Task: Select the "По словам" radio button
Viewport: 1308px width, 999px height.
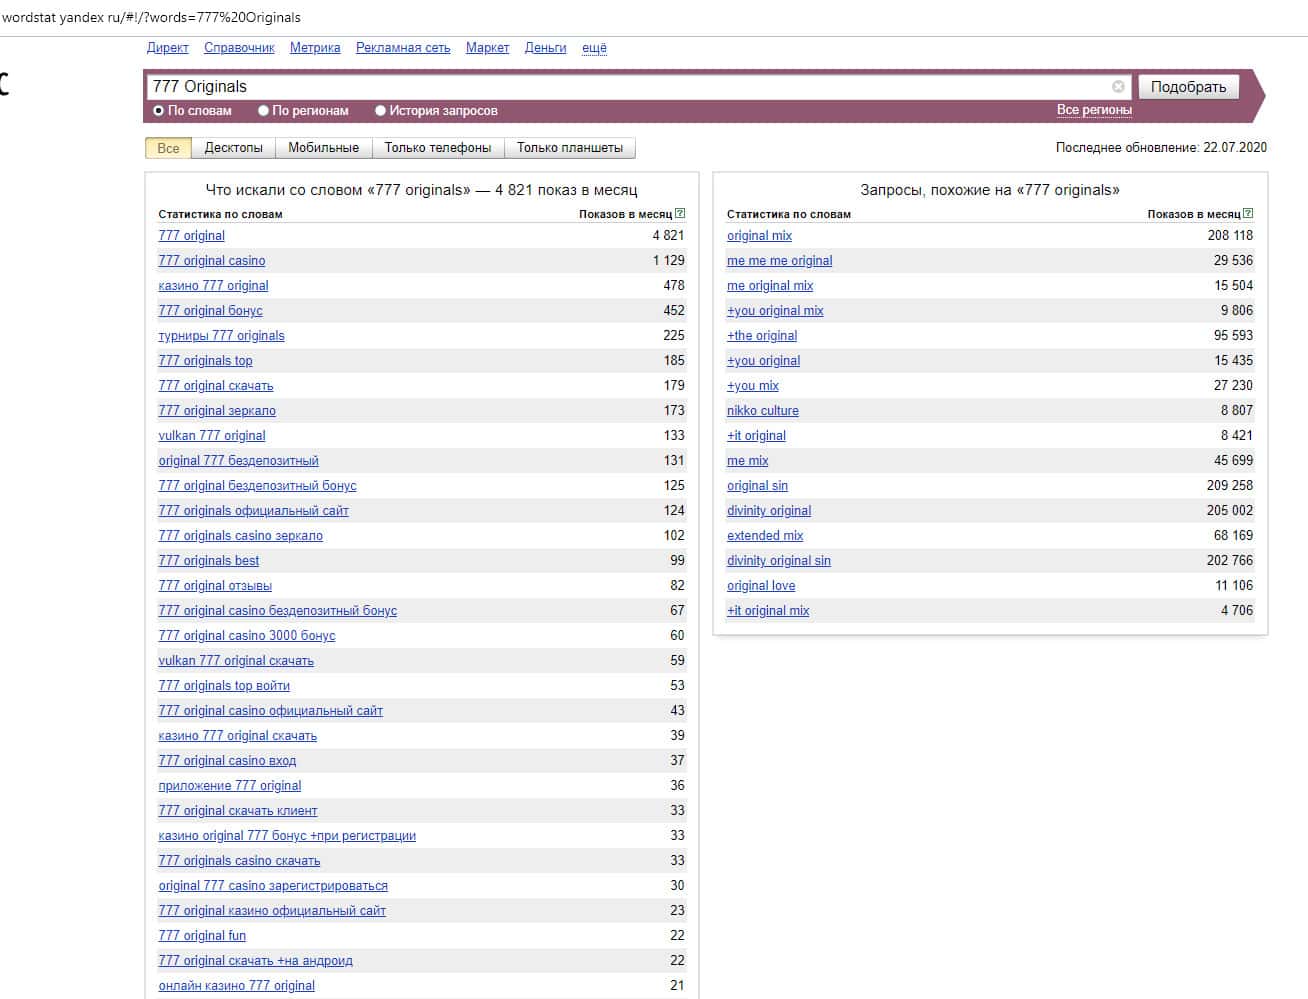Action: click(158, 111)
